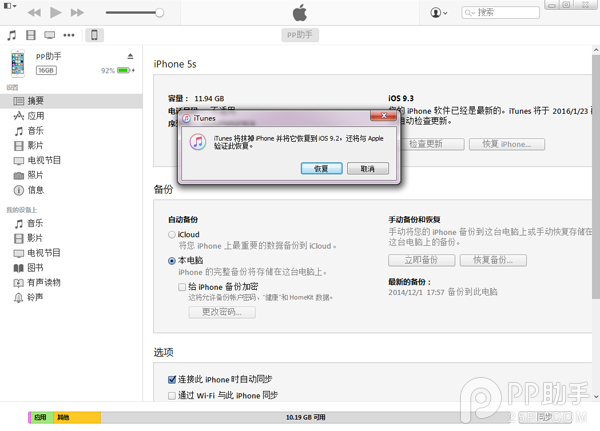Select the iCloud backup radio button
This screenshot has width=600, height=431.
click(172, 235)
